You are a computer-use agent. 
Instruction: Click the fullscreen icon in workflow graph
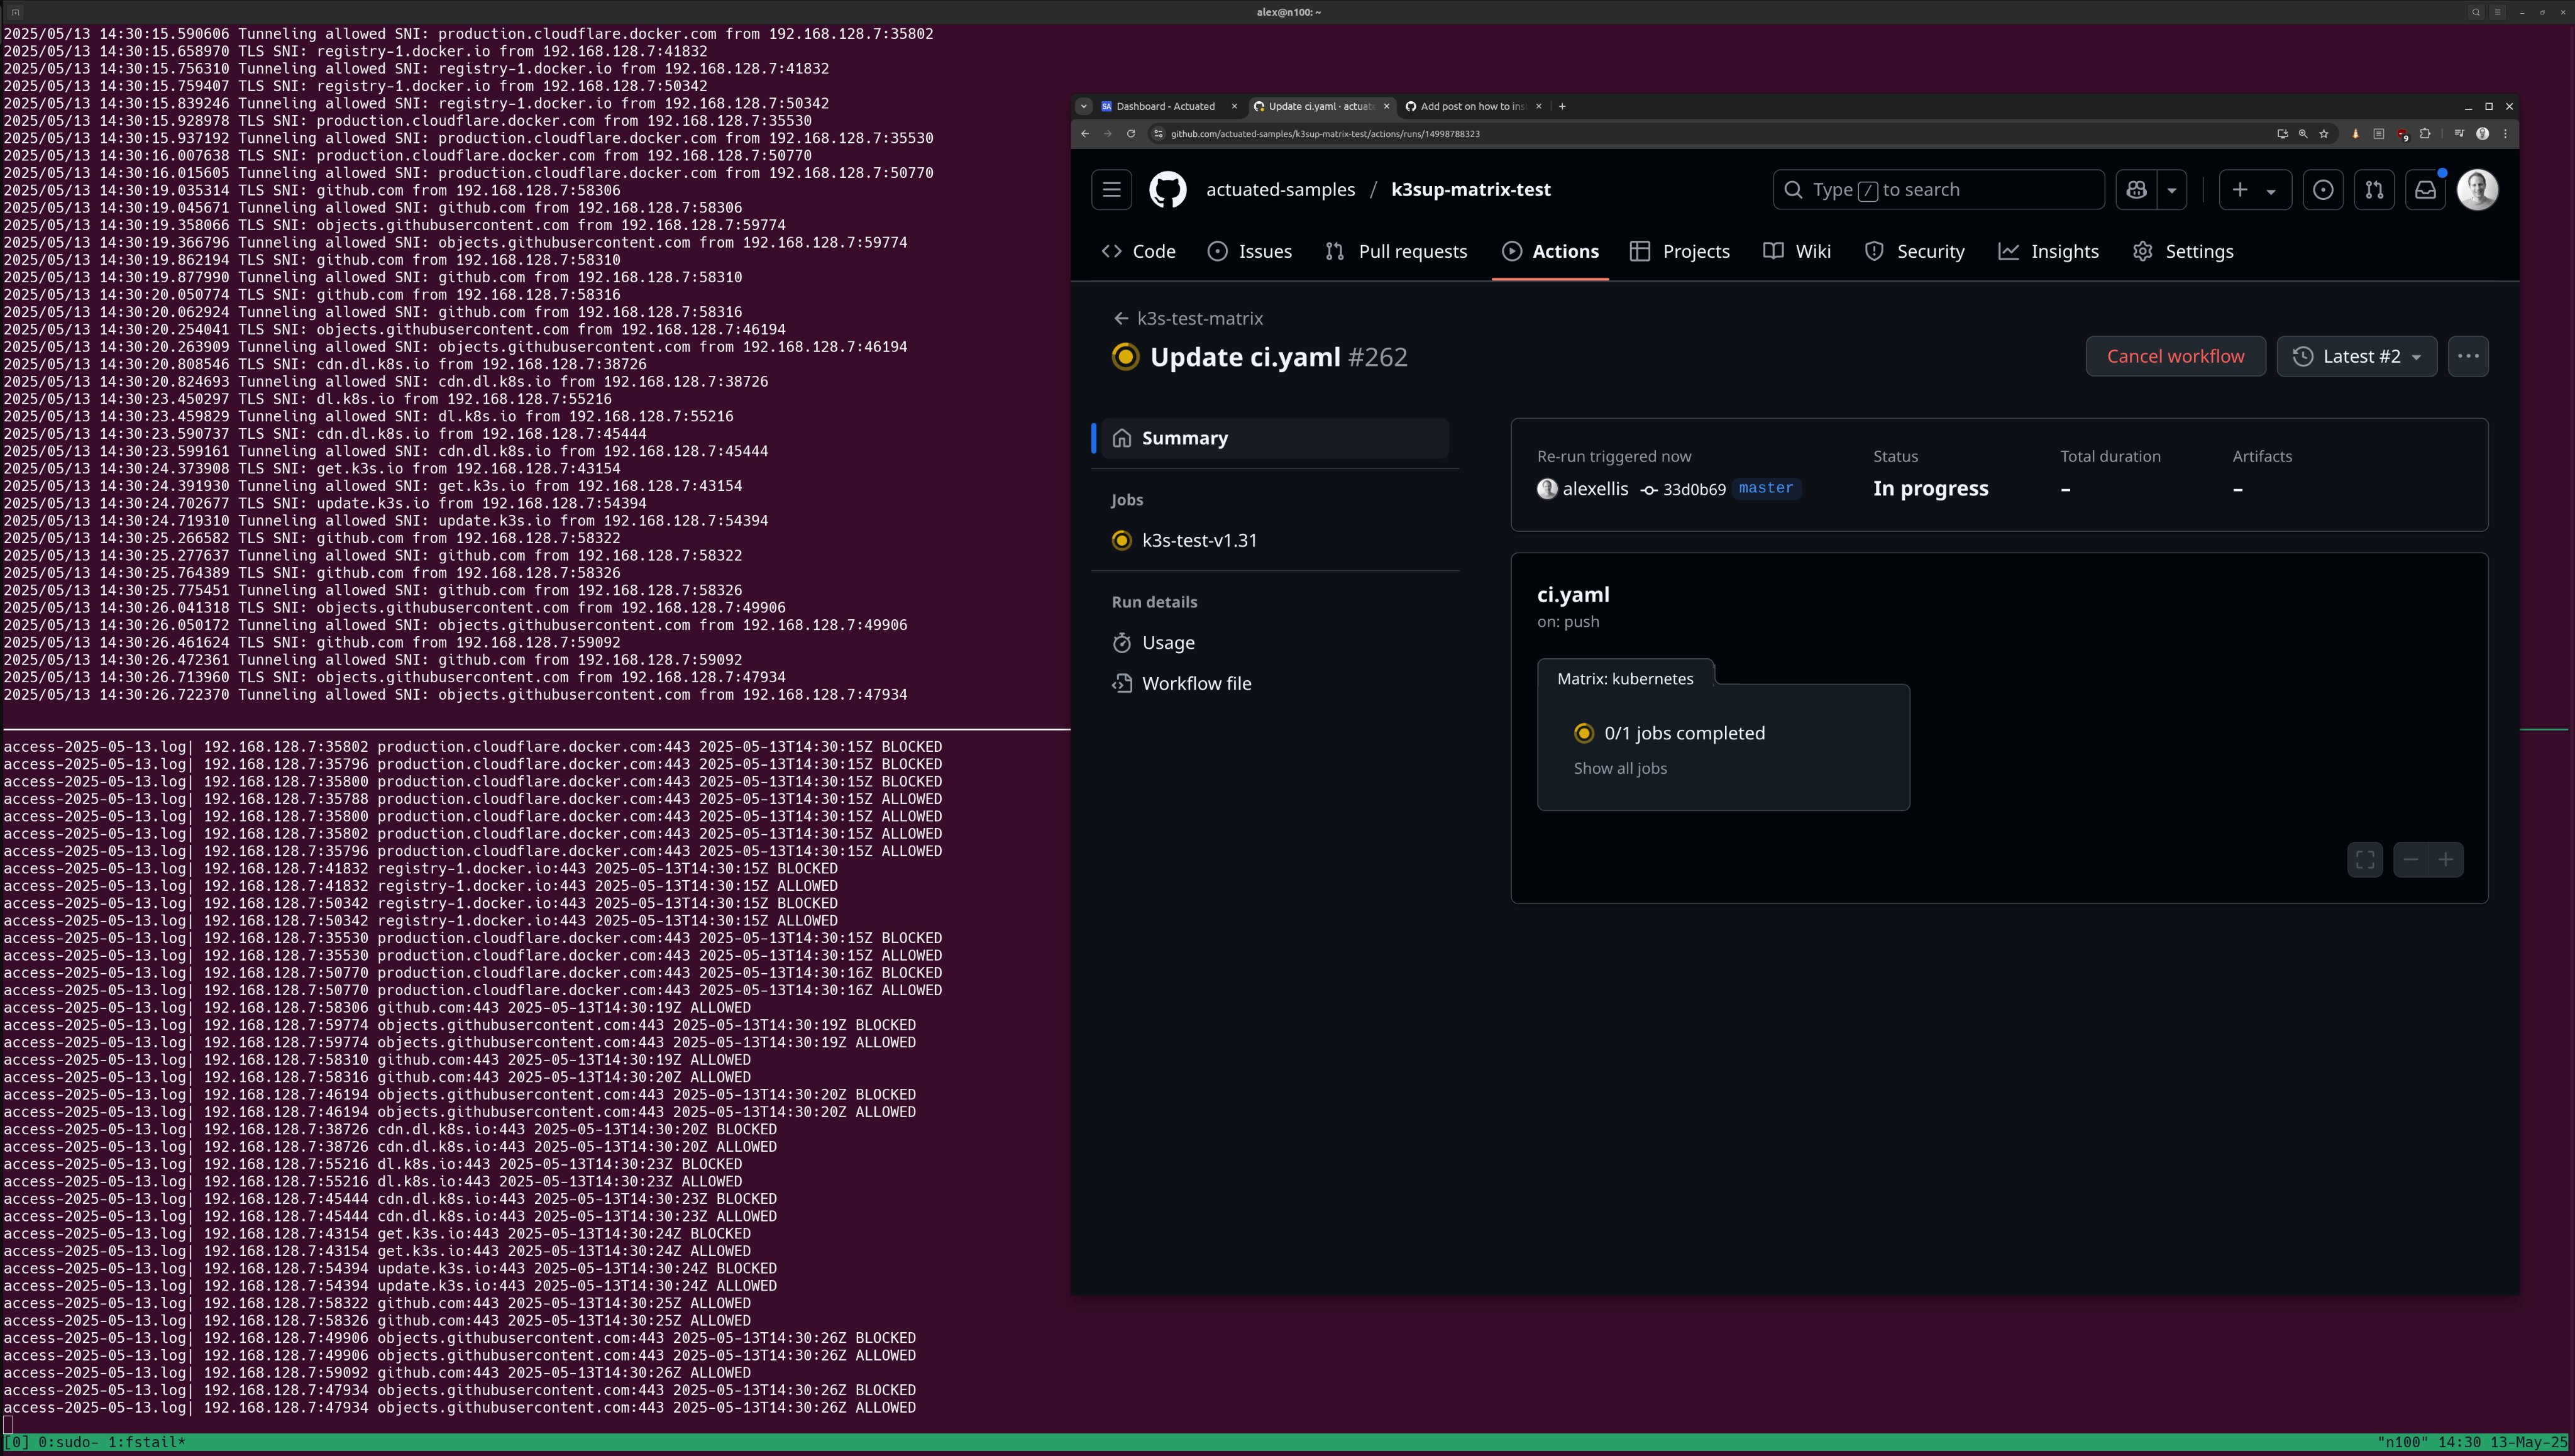(2365, 859)
